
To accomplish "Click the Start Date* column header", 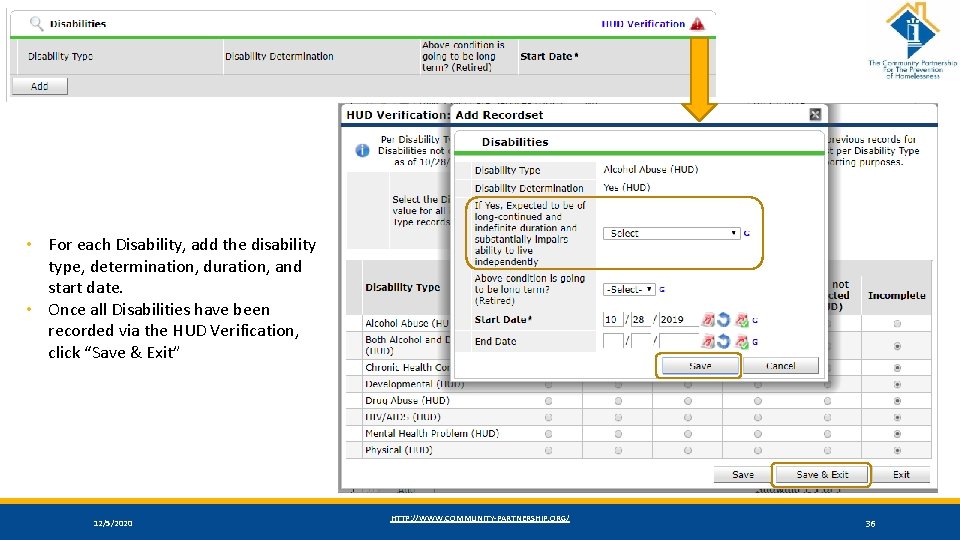I will click(549, 56).
